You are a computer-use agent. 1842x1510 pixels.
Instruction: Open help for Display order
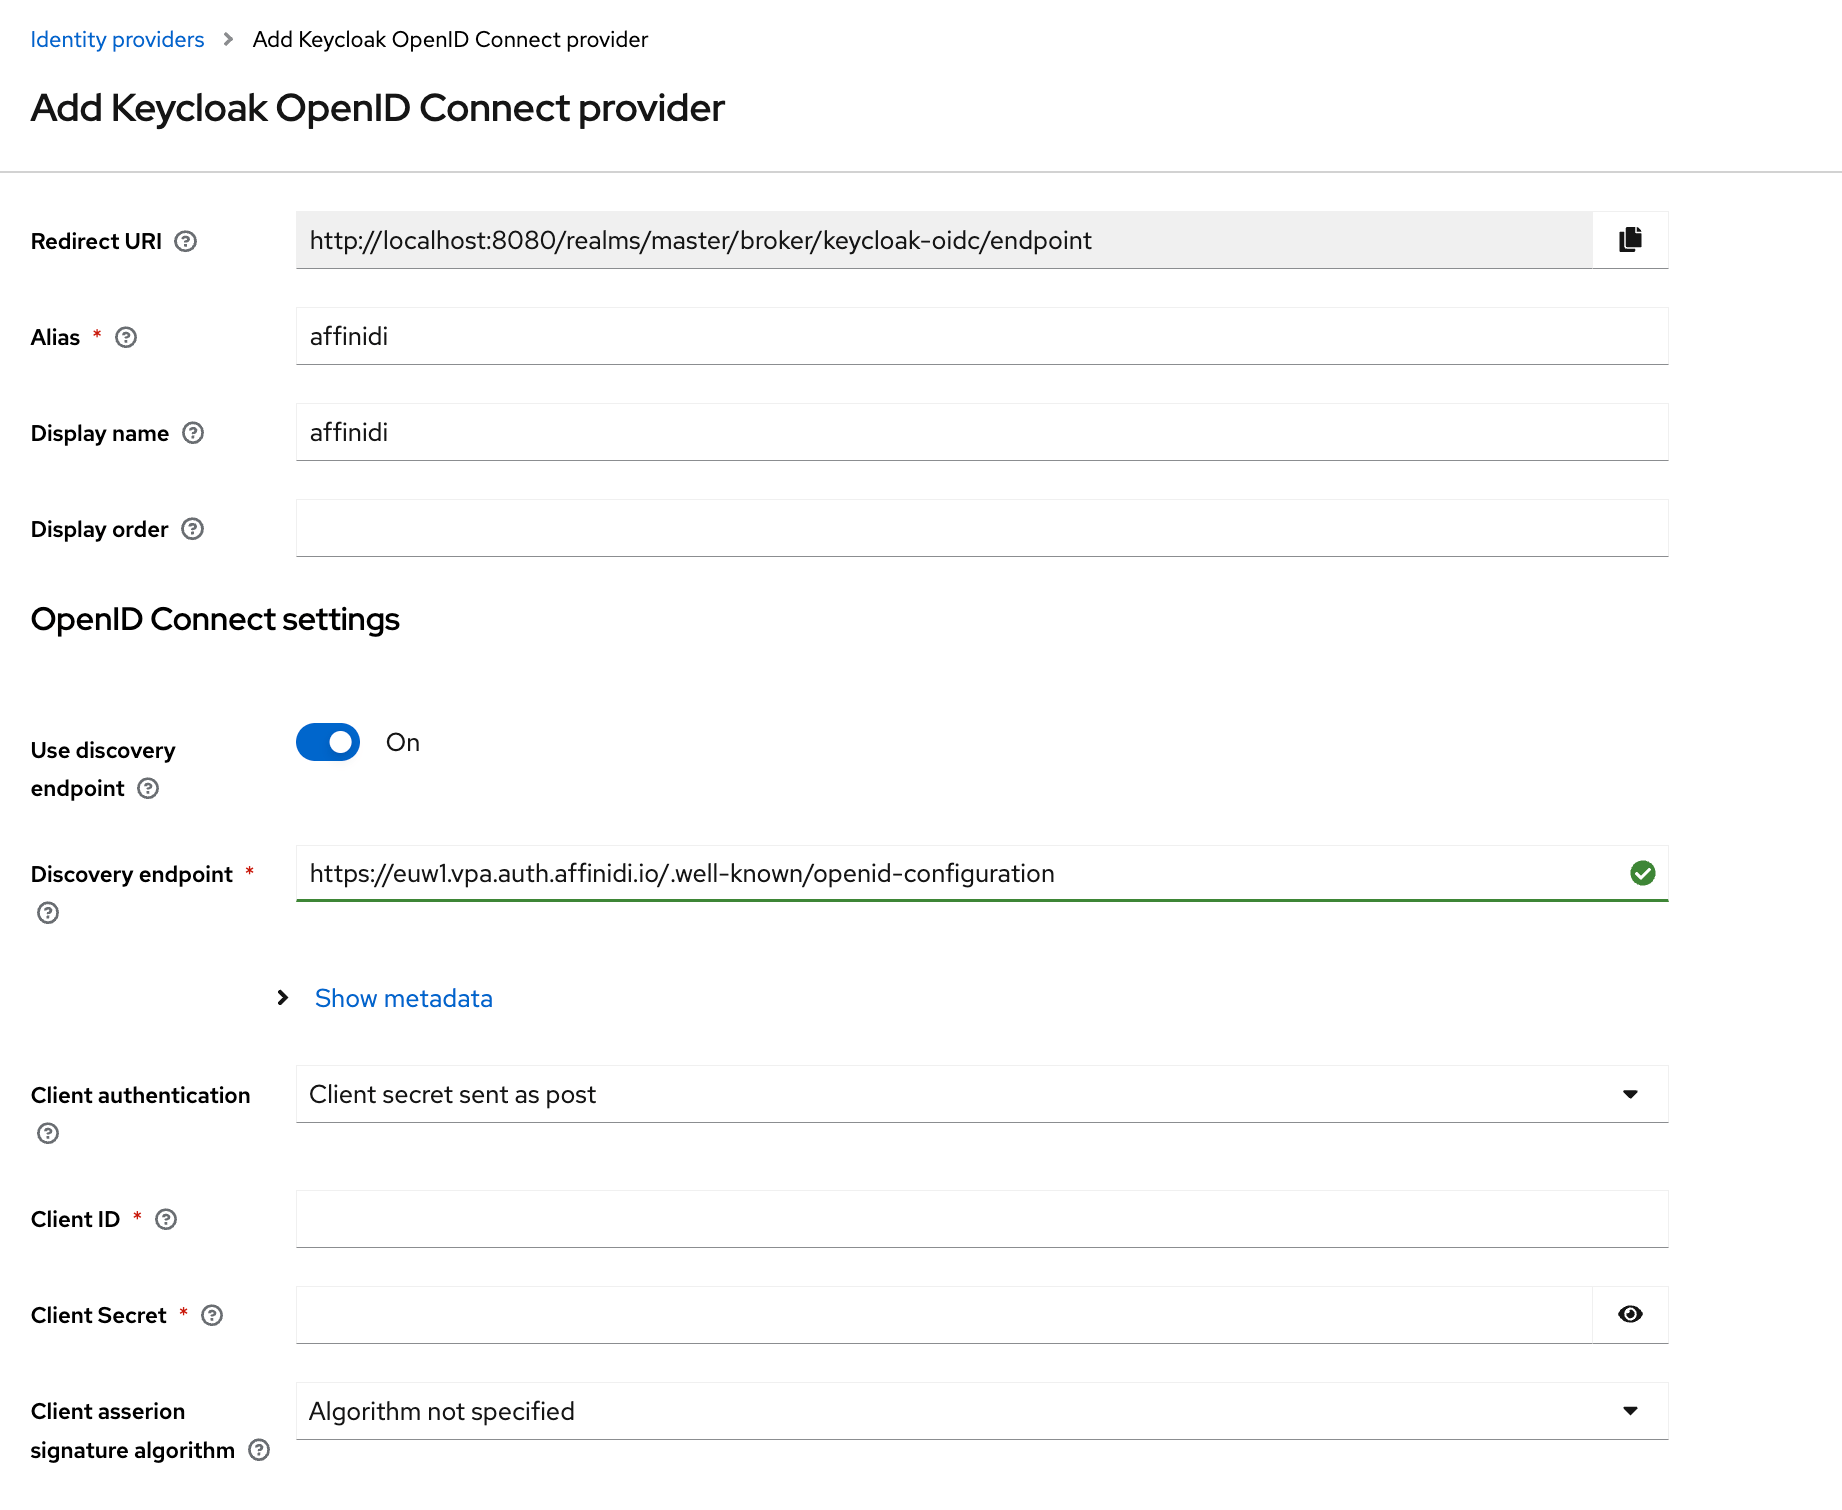191,529
